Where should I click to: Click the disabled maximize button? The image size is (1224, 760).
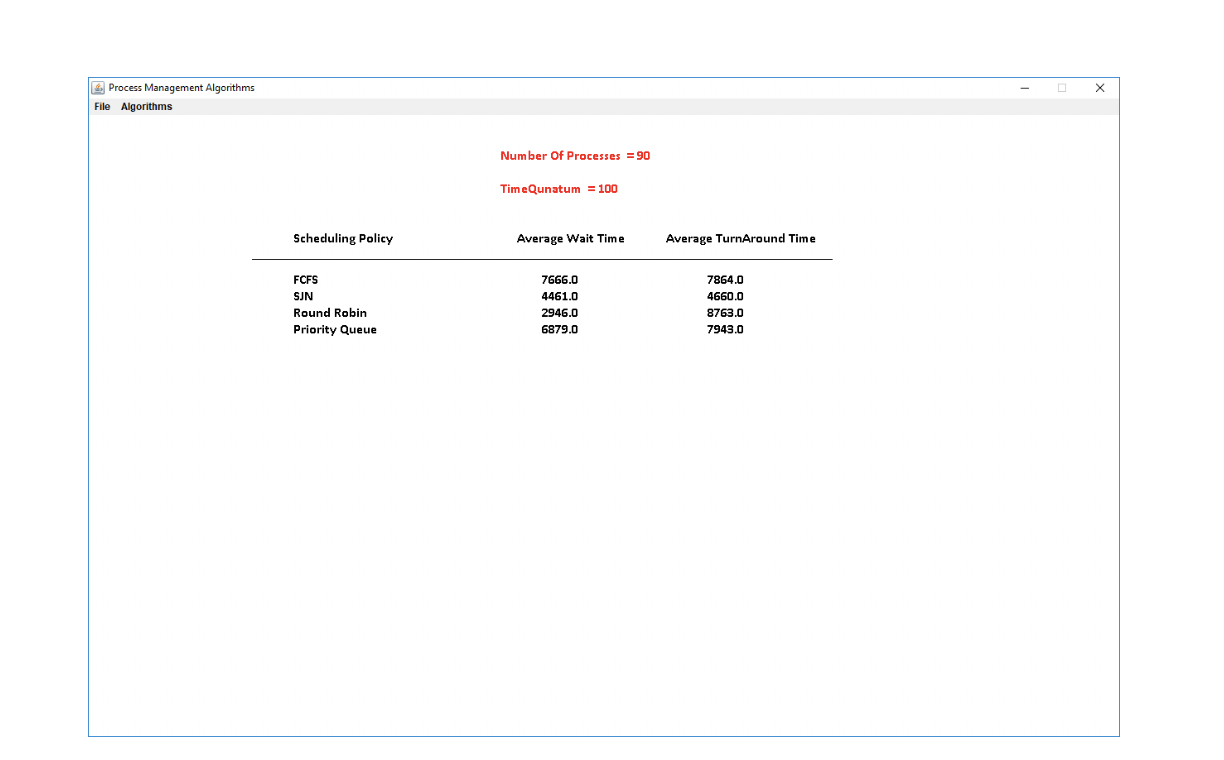[x=1062, y=88]
